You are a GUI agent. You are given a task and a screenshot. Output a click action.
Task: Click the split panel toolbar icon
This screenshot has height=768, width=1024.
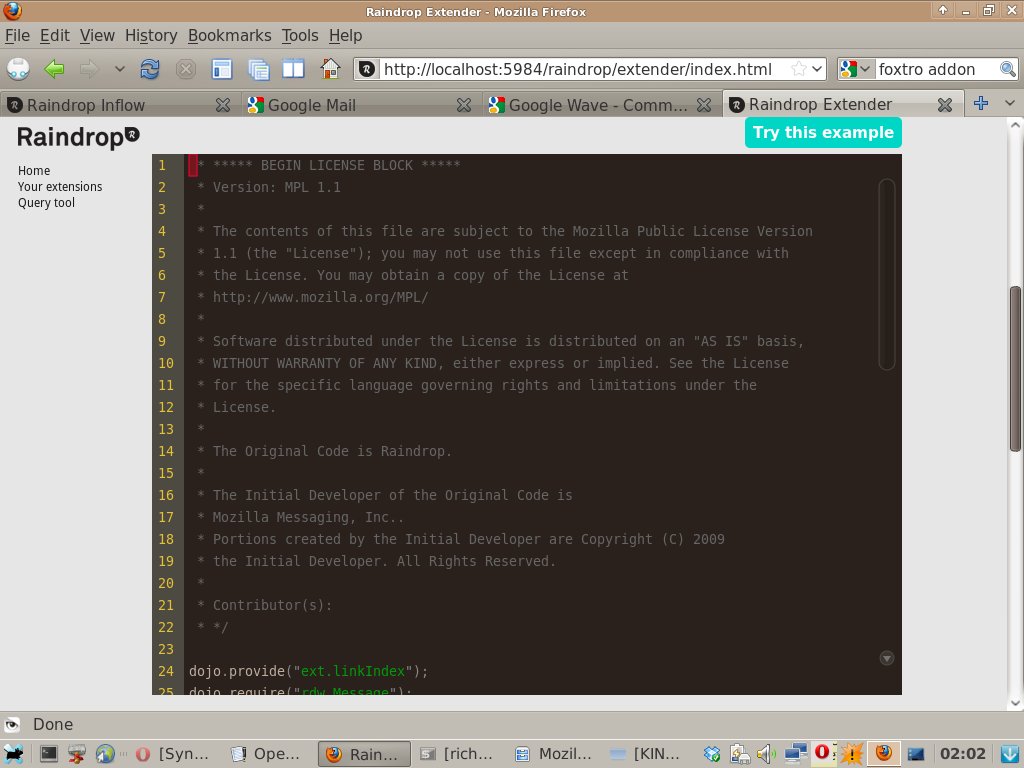[293, 69]
